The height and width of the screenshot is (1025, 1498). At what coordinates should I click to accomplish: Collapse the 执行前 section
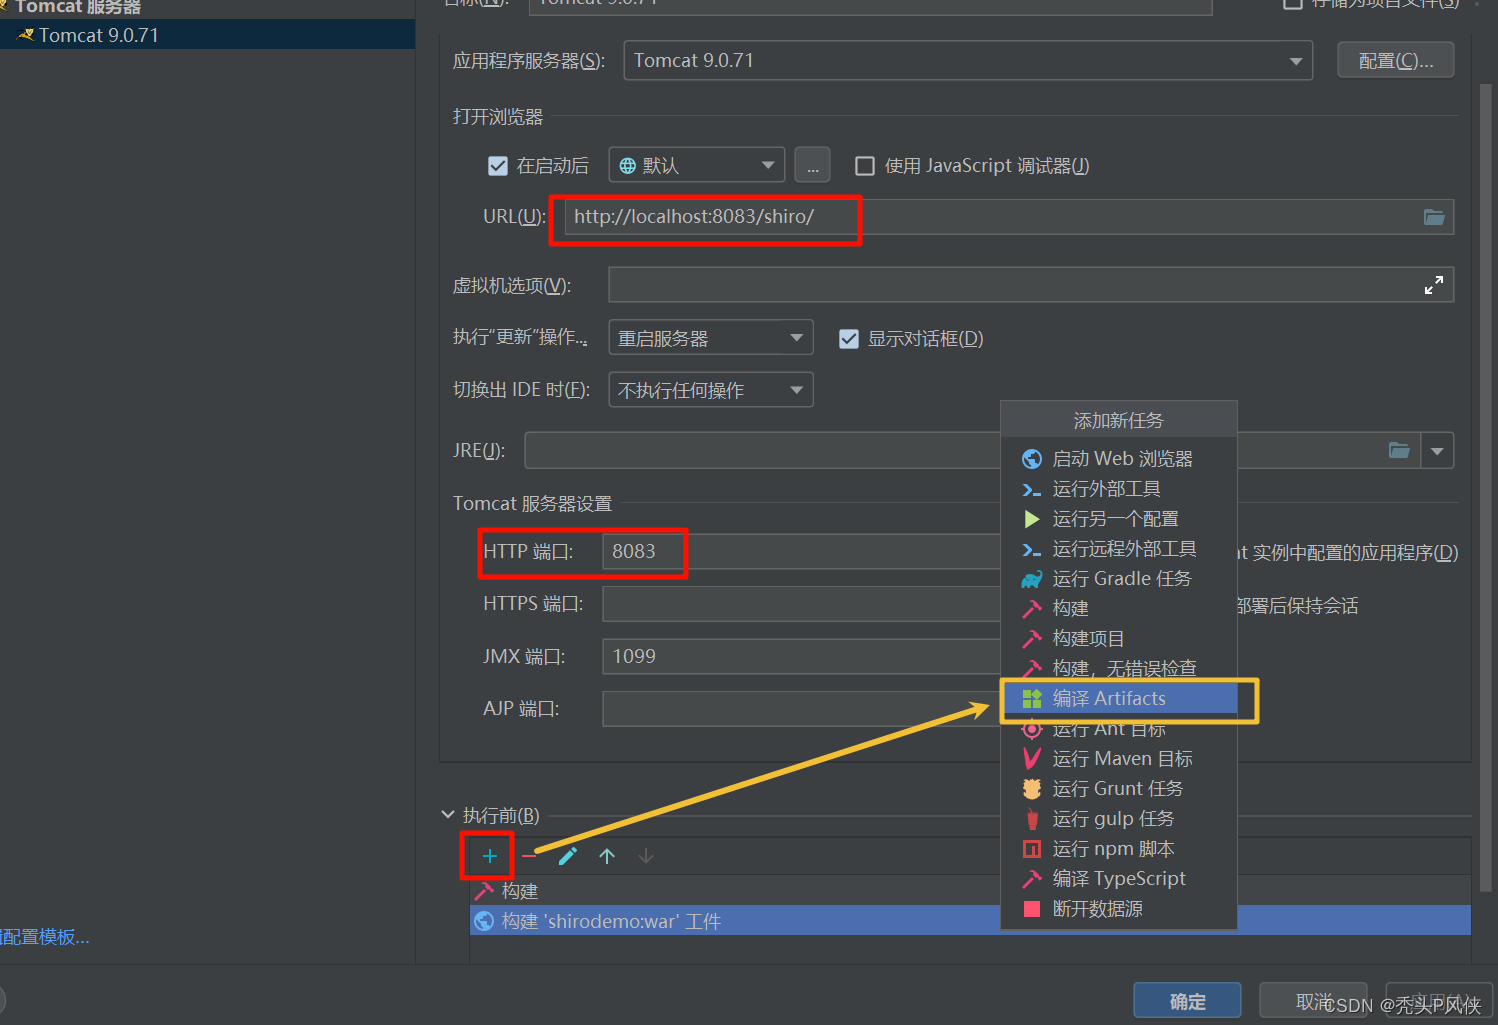(x=448, y=815)
